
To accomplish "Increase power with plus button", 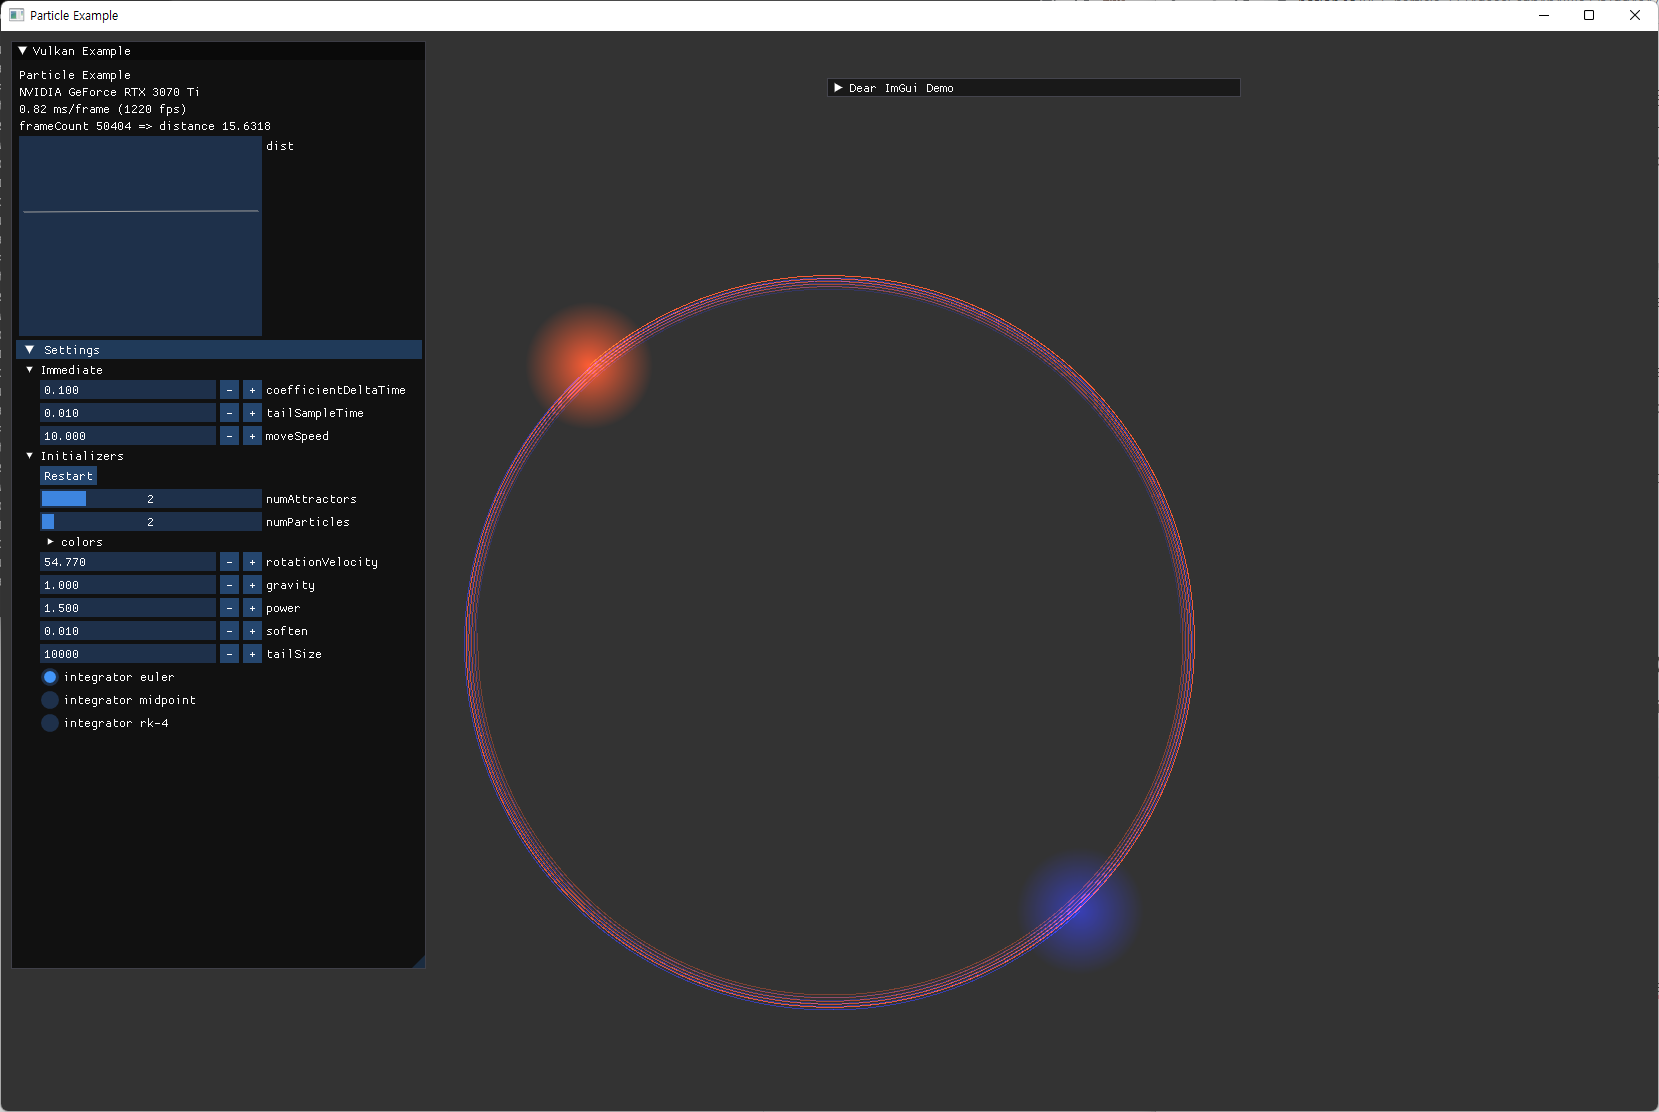I will tap(252, 608).
